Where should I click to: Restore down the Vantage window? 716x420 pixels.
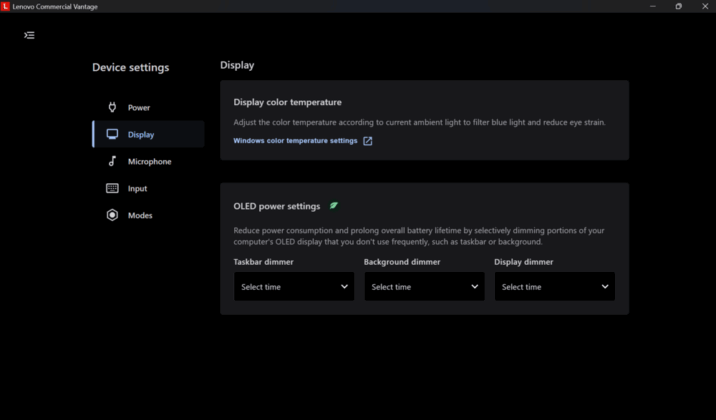[x=679, y=6]
